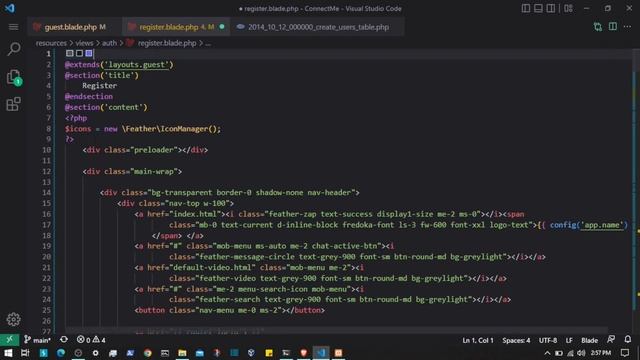
Task: Open the Extensions view
Action: point(13,104)
